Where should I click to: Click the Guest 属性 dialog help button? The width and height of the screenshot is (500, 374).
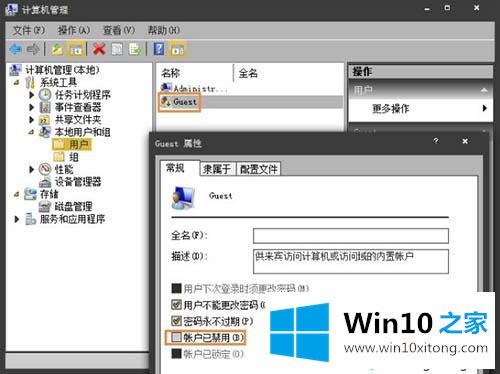coord(436,141)
